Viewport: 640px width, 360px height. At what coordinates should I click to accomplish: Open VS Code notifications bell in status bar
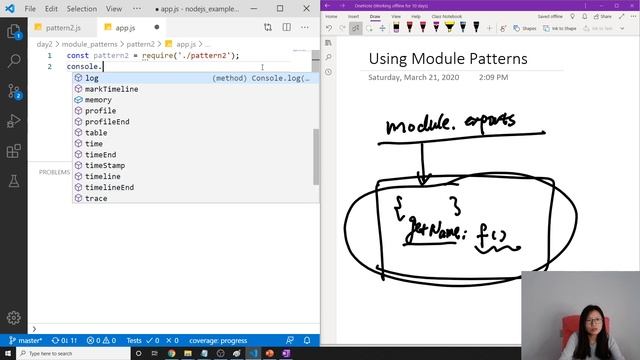point(307,340)
